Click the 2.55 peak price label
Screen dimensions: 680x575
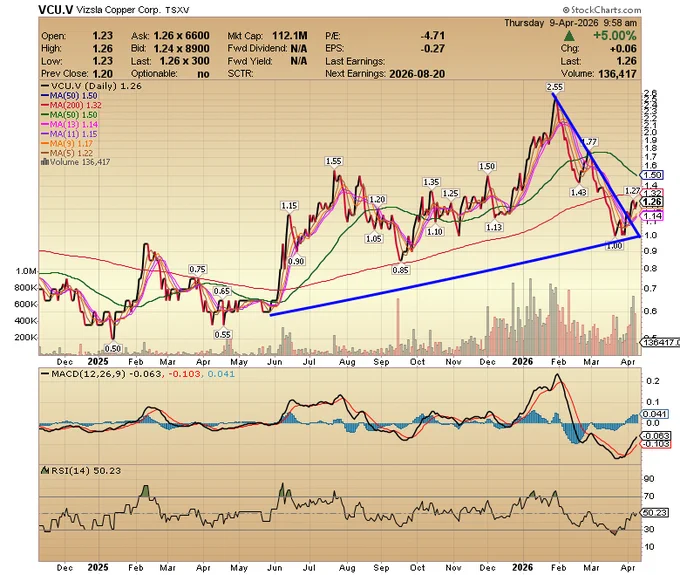click(555, 87)
